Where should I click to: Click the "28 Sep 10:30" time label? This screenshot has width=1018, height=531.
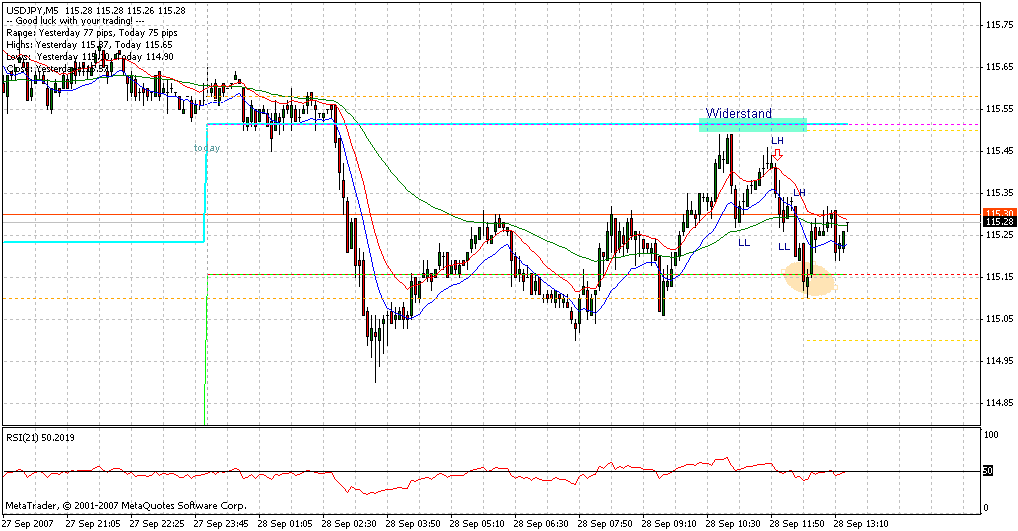[734, 523]
